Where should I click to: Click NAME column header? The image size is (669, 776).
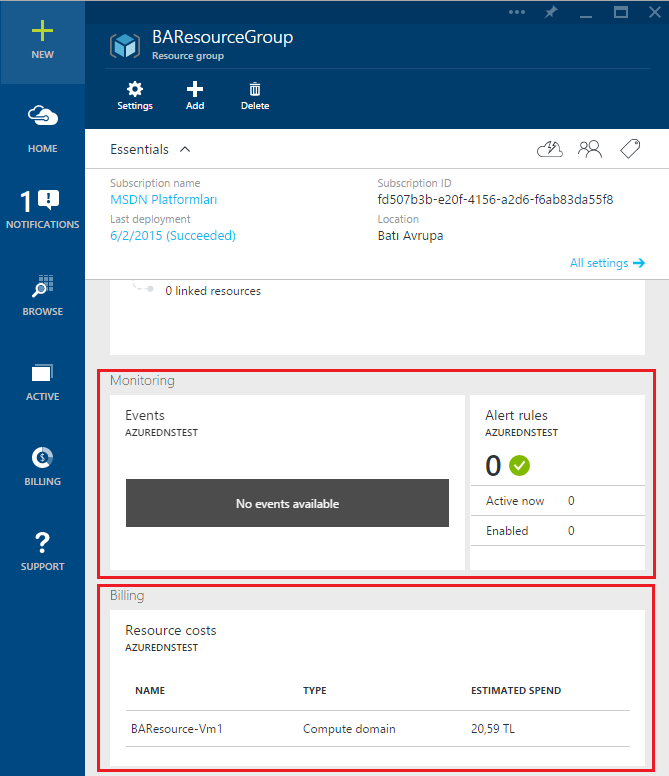click(150, 690)
